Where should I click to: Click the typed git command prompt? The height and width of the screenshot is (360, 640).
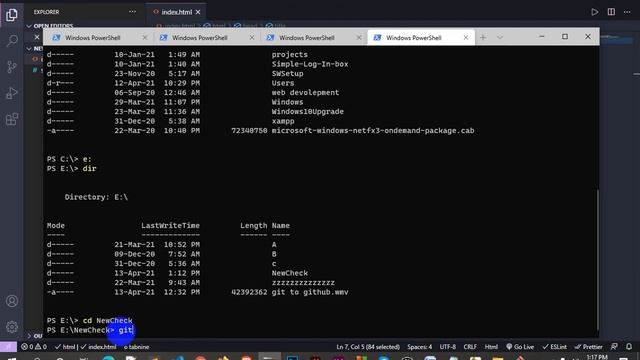pyautogui.click(x=126, y=330)
